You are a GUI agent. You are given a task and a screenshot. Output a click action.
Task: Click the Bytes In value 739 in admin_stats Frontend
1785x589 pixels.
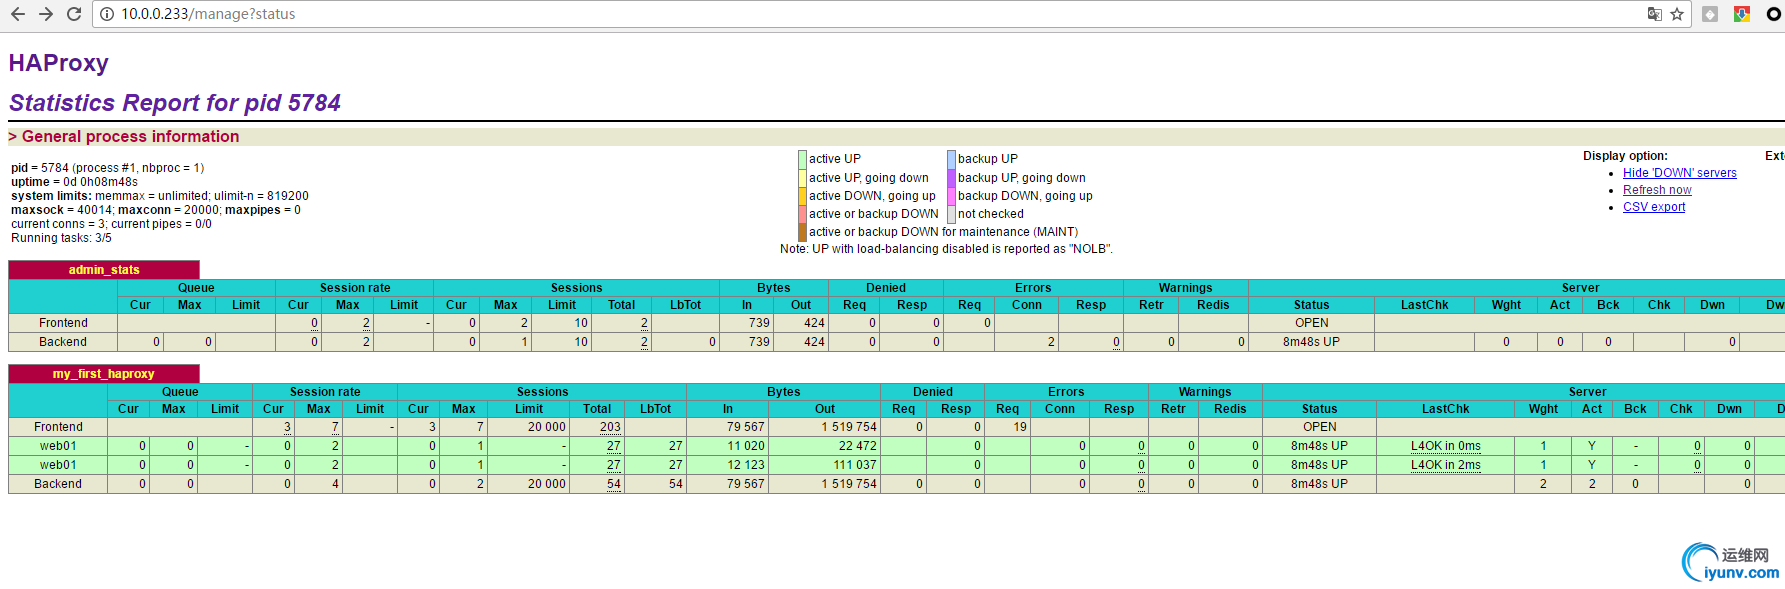pyautogui.click(x=759, y=323)
